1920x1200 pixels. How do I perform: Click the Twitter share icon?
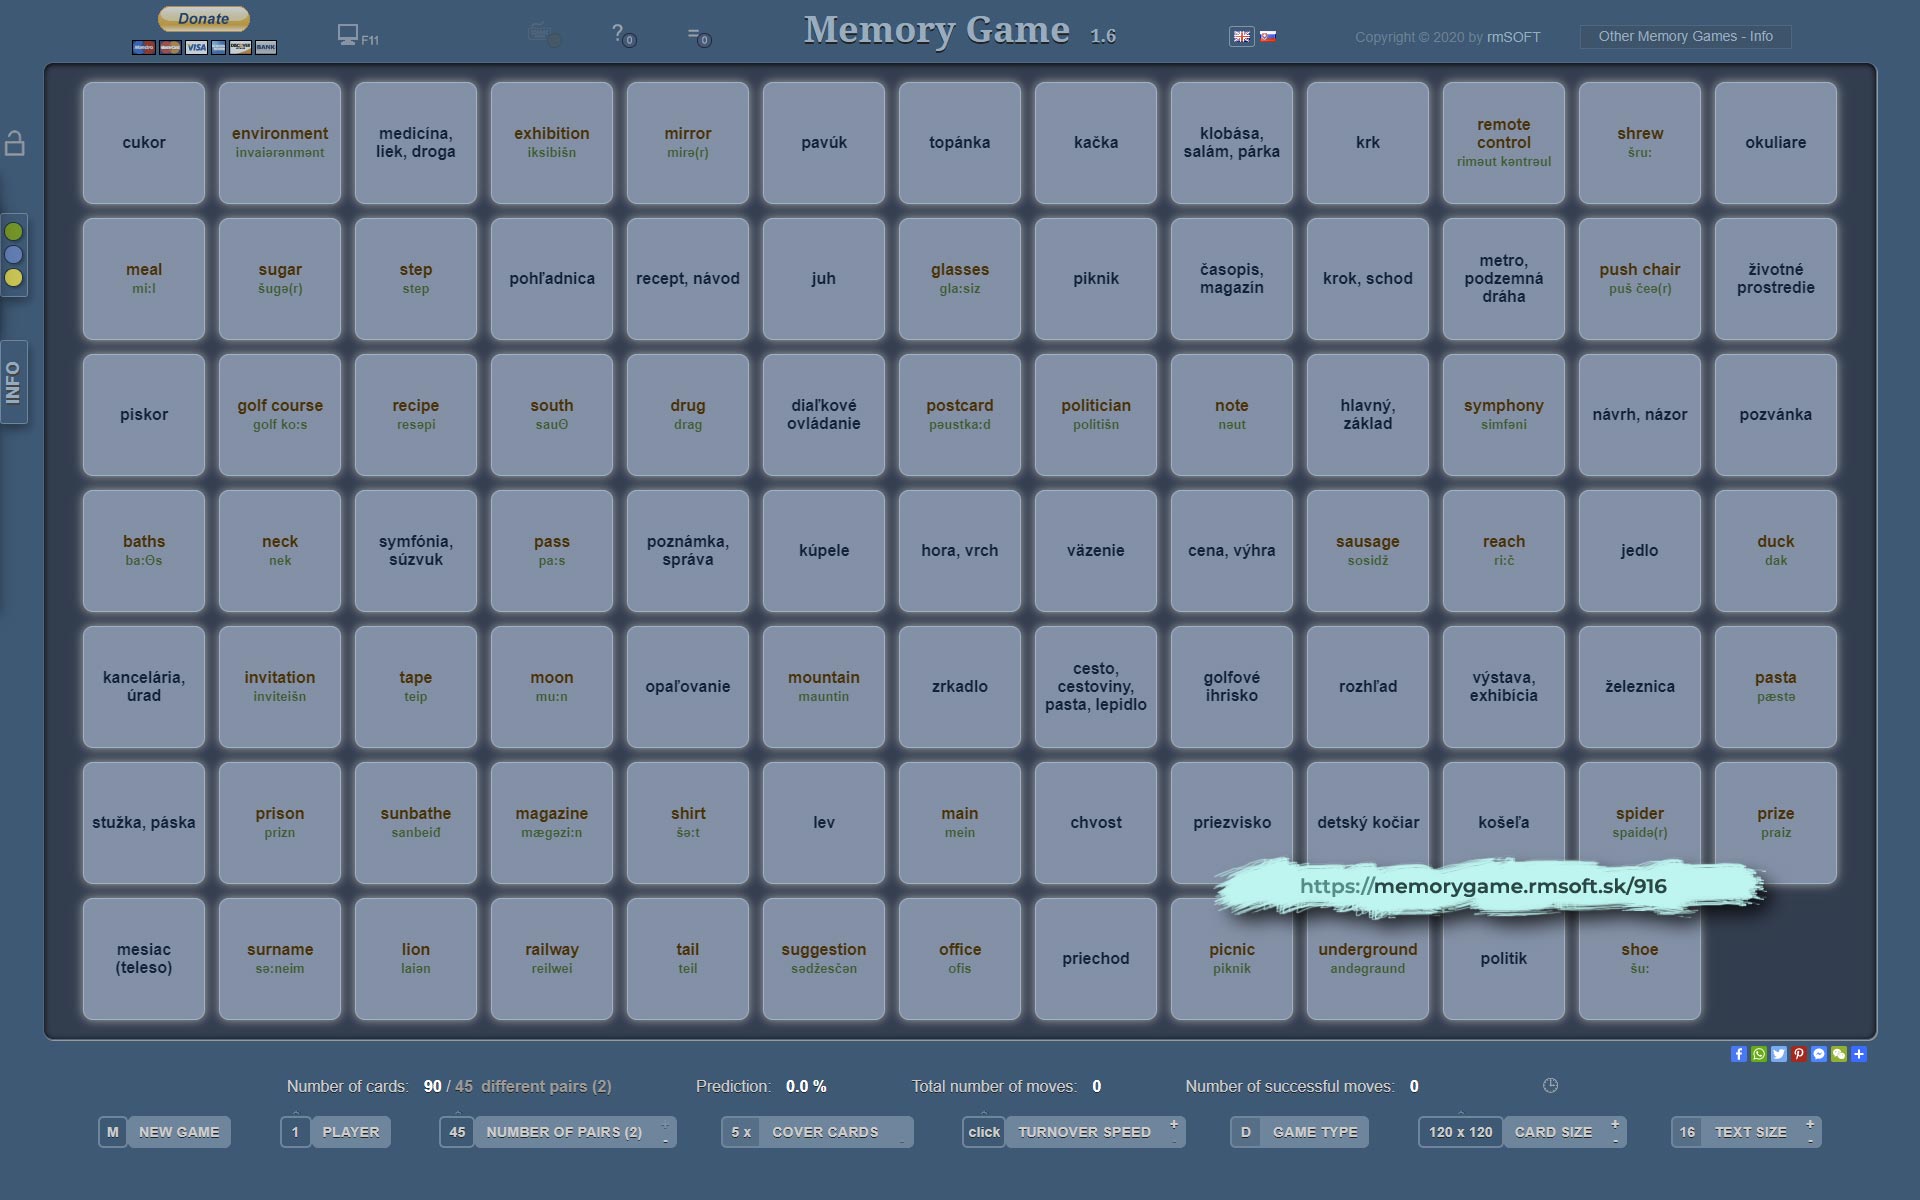coord(1779,1054)
